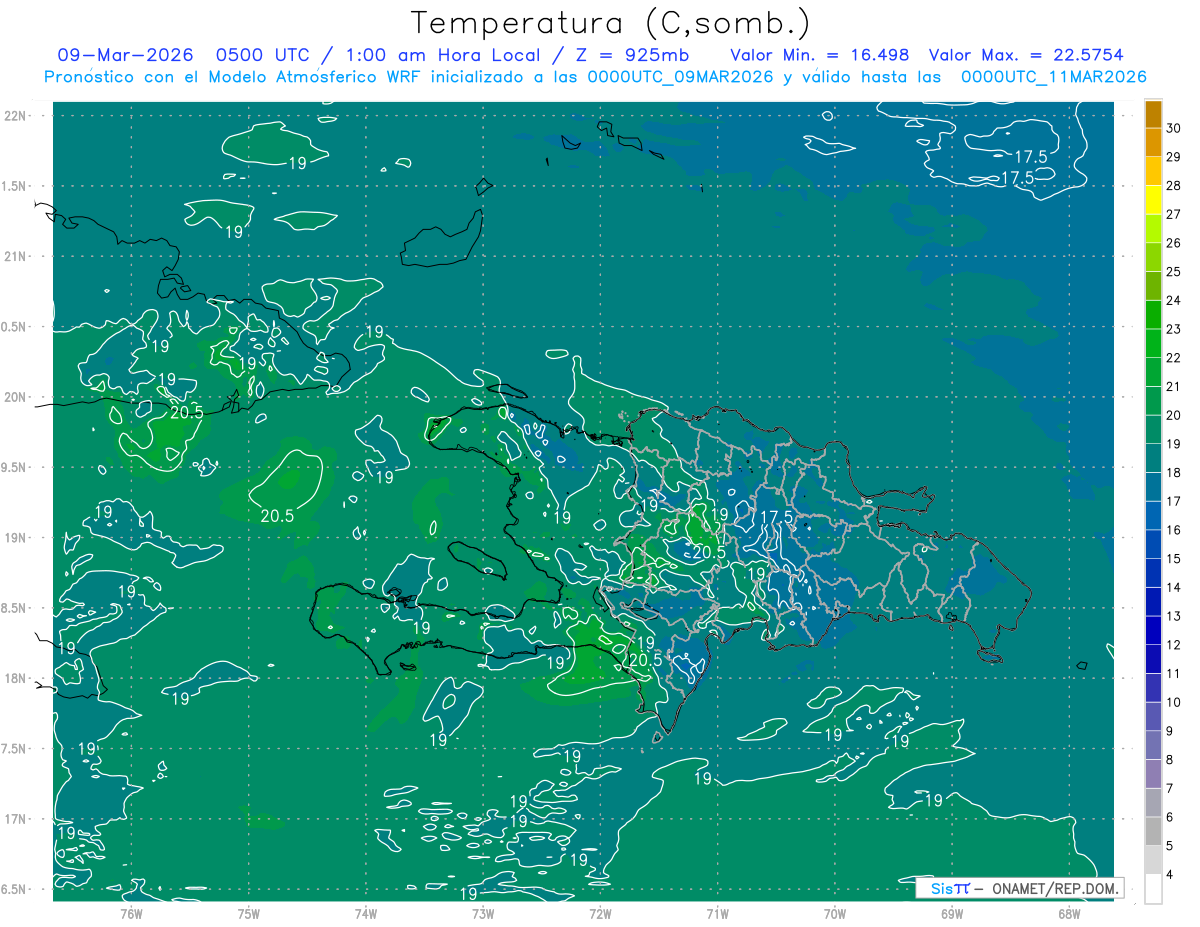Pick the purple legend swatch between 8 and 9
Screen dimensions: 1200x927
coord(1153,746)
